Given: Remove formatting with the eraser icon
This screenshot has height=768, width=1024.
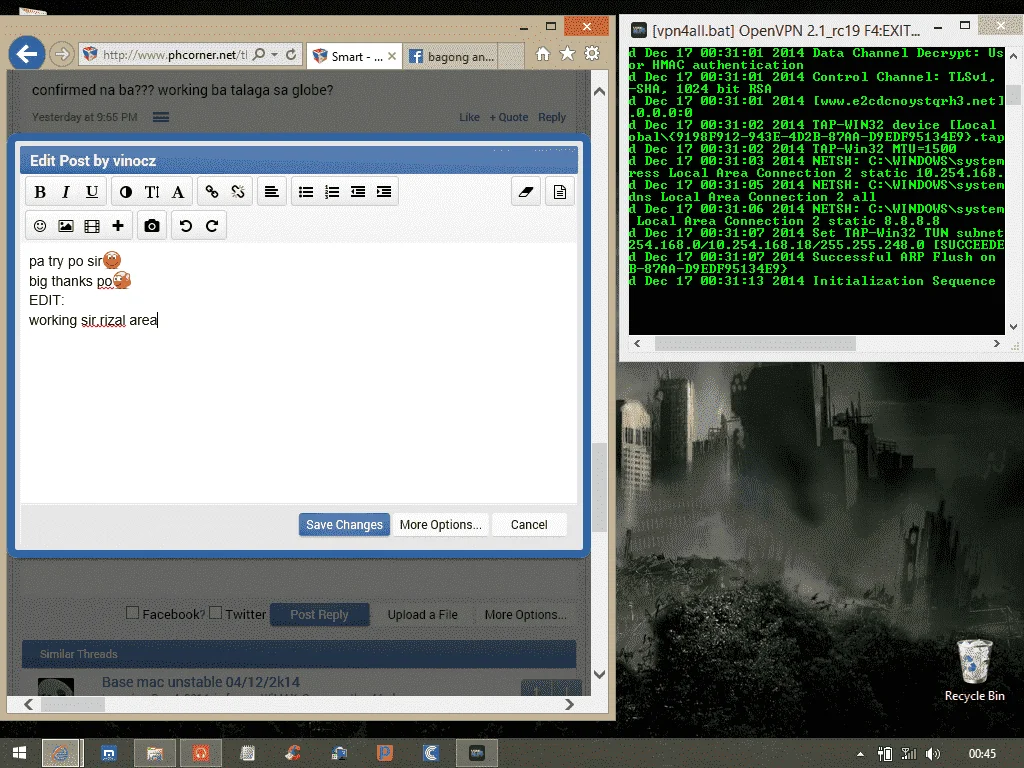Looking at the screenshot, I should (526, 192).
